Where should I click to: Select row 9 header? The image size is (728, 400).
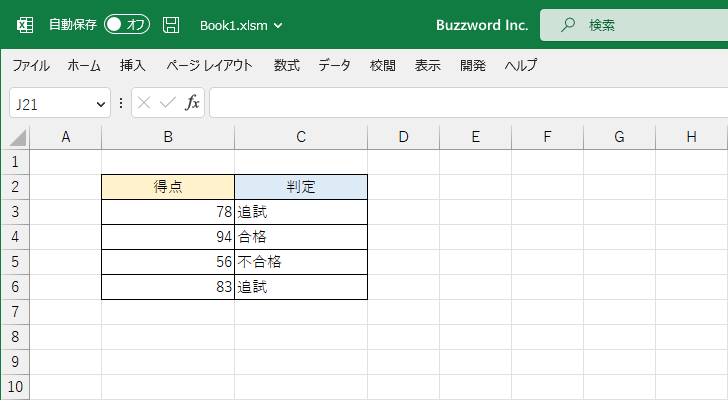pos(15,362)
